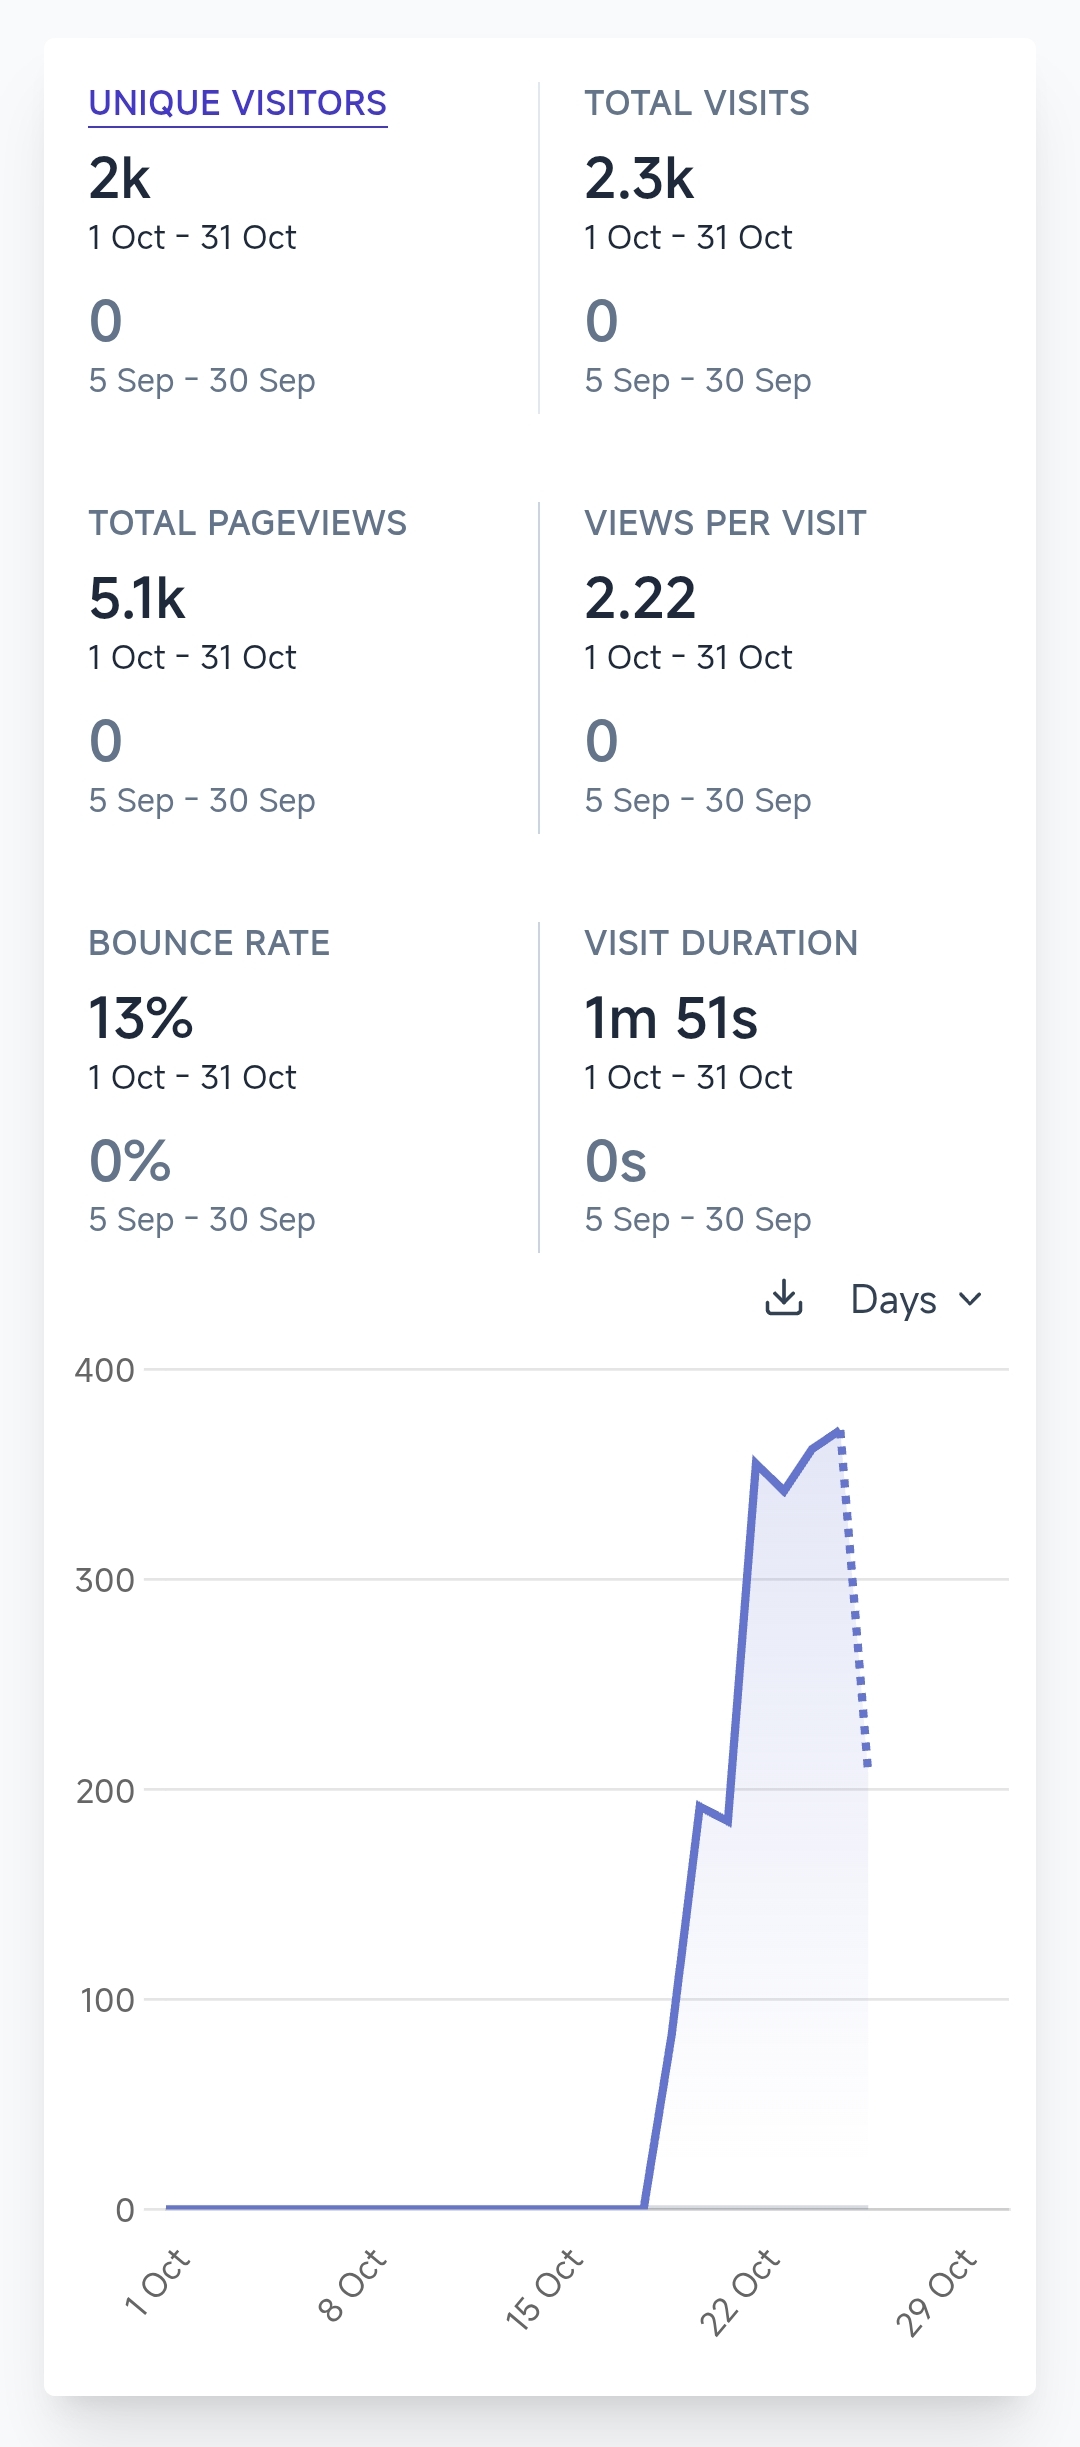This screenshot has height=2447, width=1080.
Task: Click the chevron next to Days
Action: click(970, 1299)
